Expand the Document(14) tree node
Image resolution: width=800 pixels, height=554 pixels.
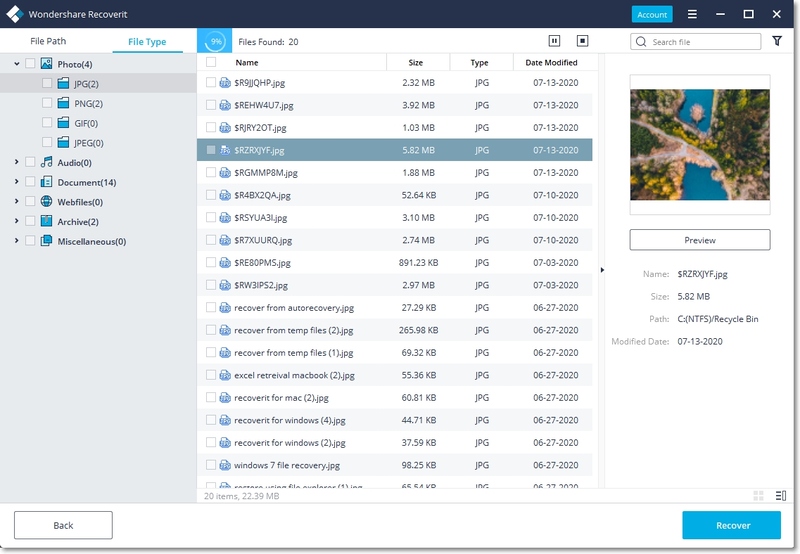16,182
